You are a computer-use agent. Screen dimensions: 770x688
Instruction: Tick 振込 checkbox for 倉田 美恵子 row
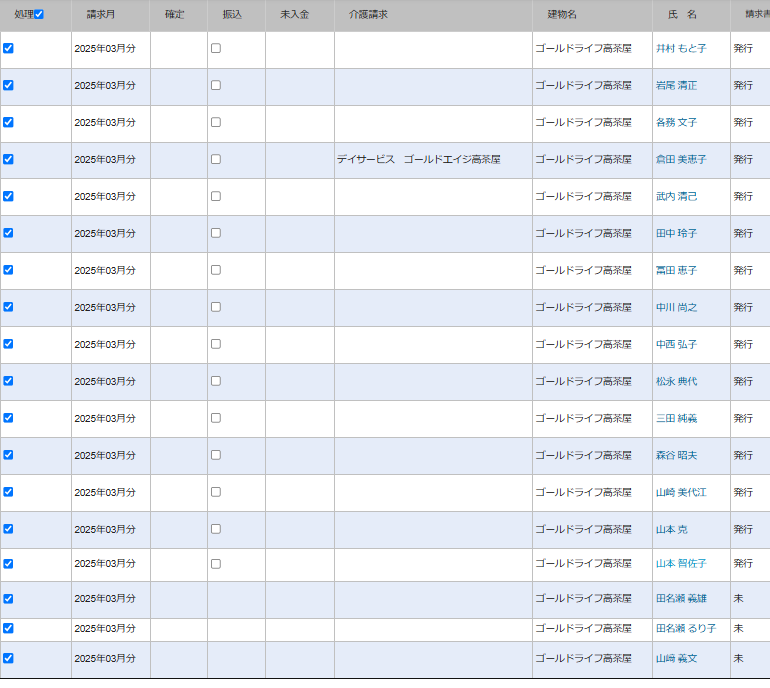215,159
